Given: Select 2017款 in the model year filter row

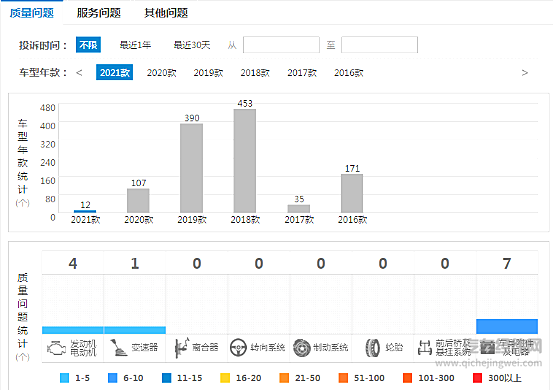Looking at the screenshot, I should 302,73.
